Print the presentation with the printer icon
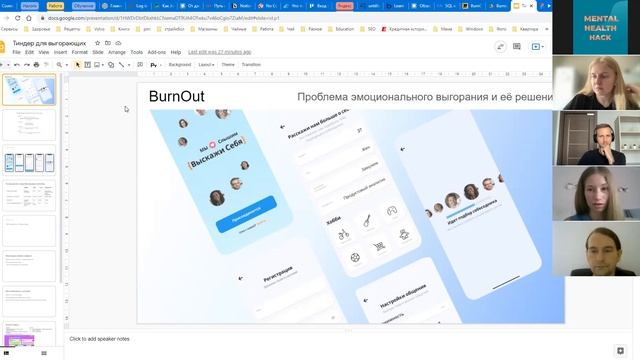 (36, 65)
